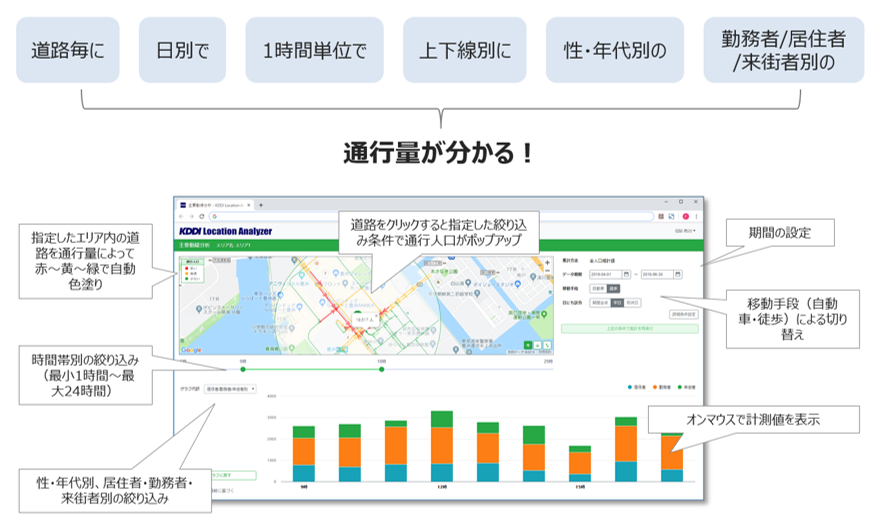Click the download arrow icon on map corner
This screenshot has height=532, width=886.
pos(538,345)
